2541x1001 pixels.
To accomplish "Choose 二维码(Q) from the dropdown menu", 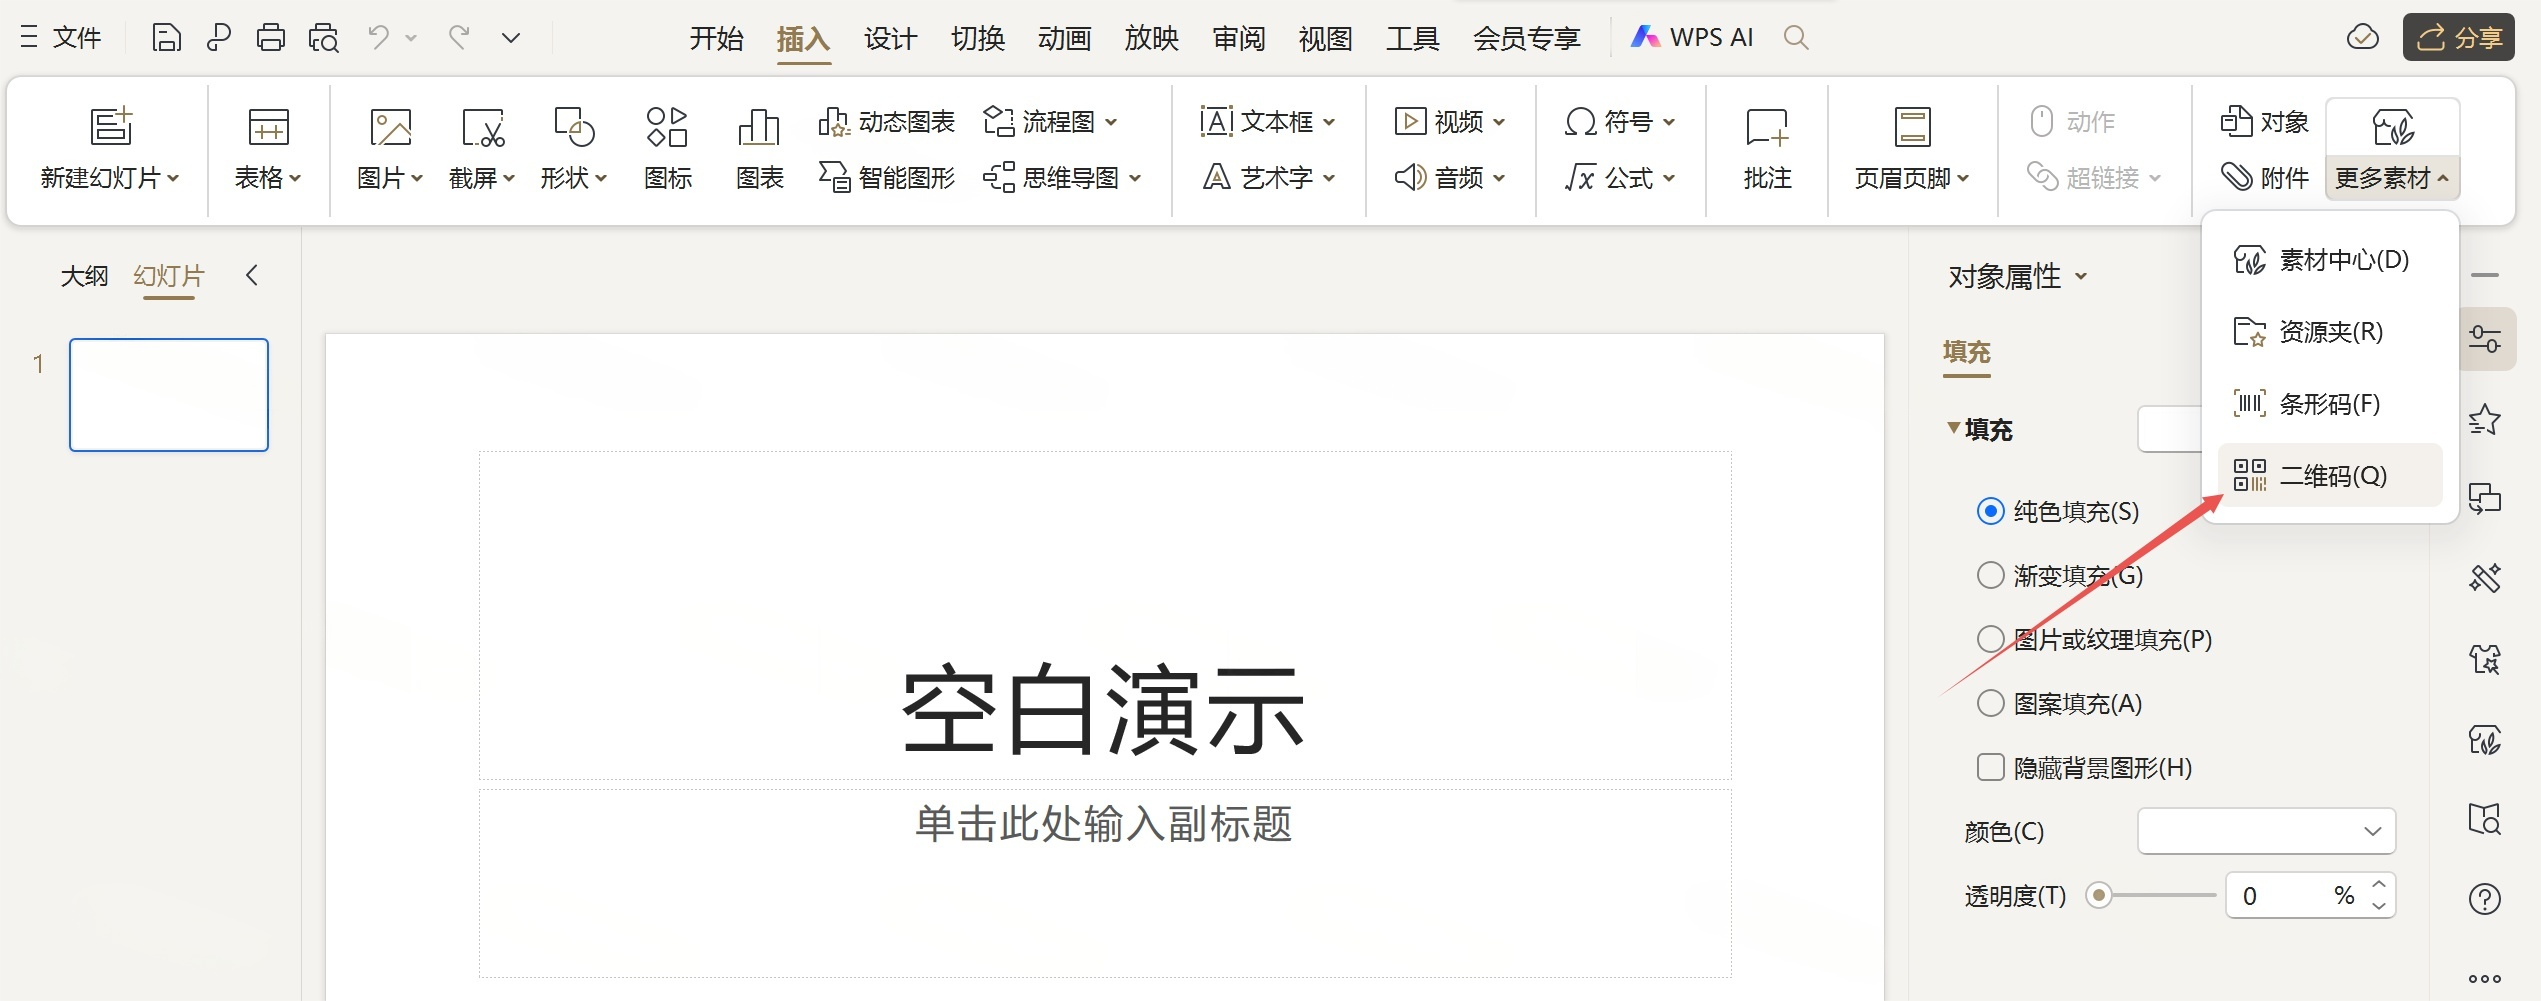I will [2330, 475].
